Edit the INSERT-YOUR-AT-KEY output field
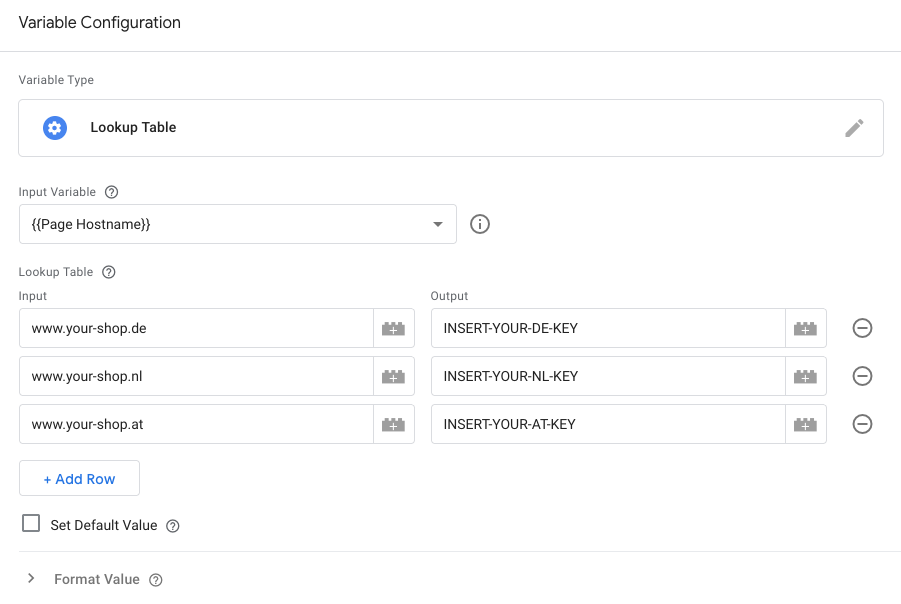 tap(609, 424)
